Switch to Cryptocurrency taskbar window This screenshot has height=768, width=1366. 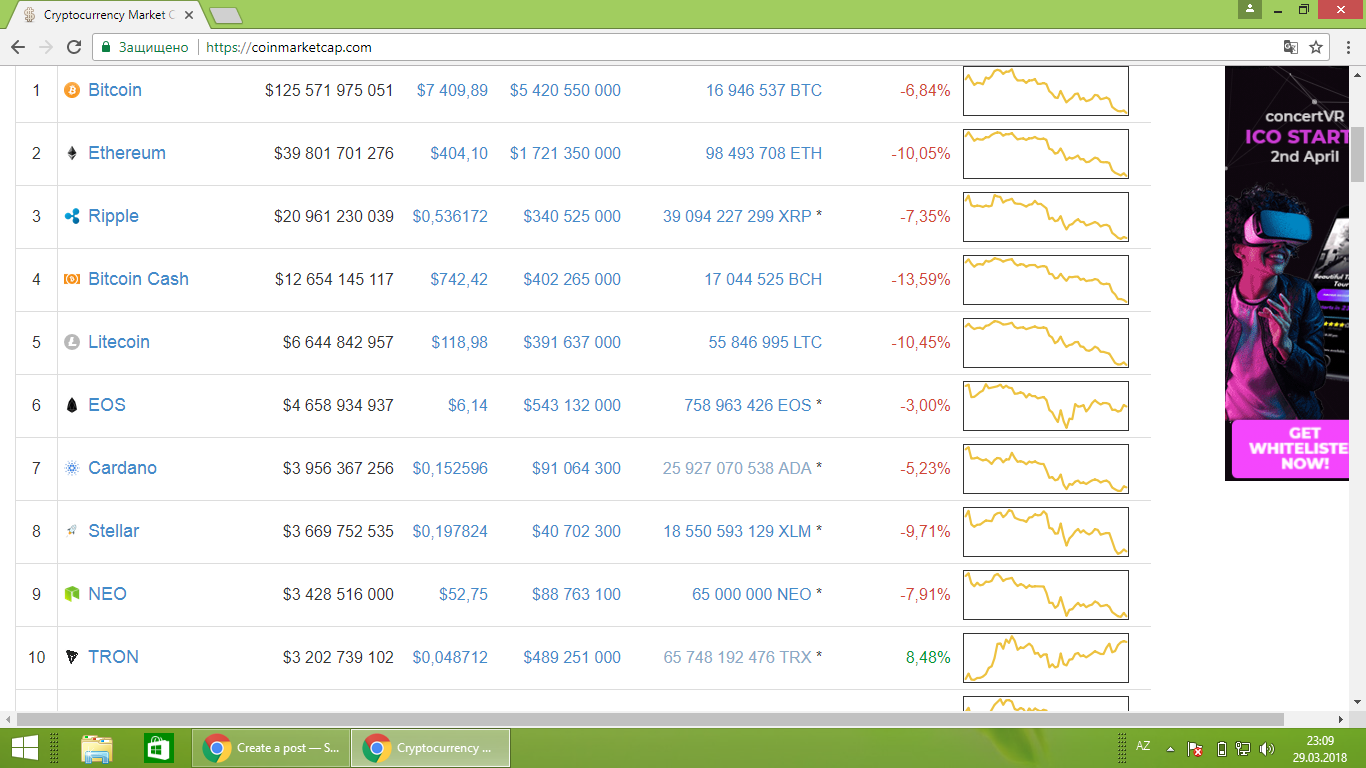click(431, 747)
